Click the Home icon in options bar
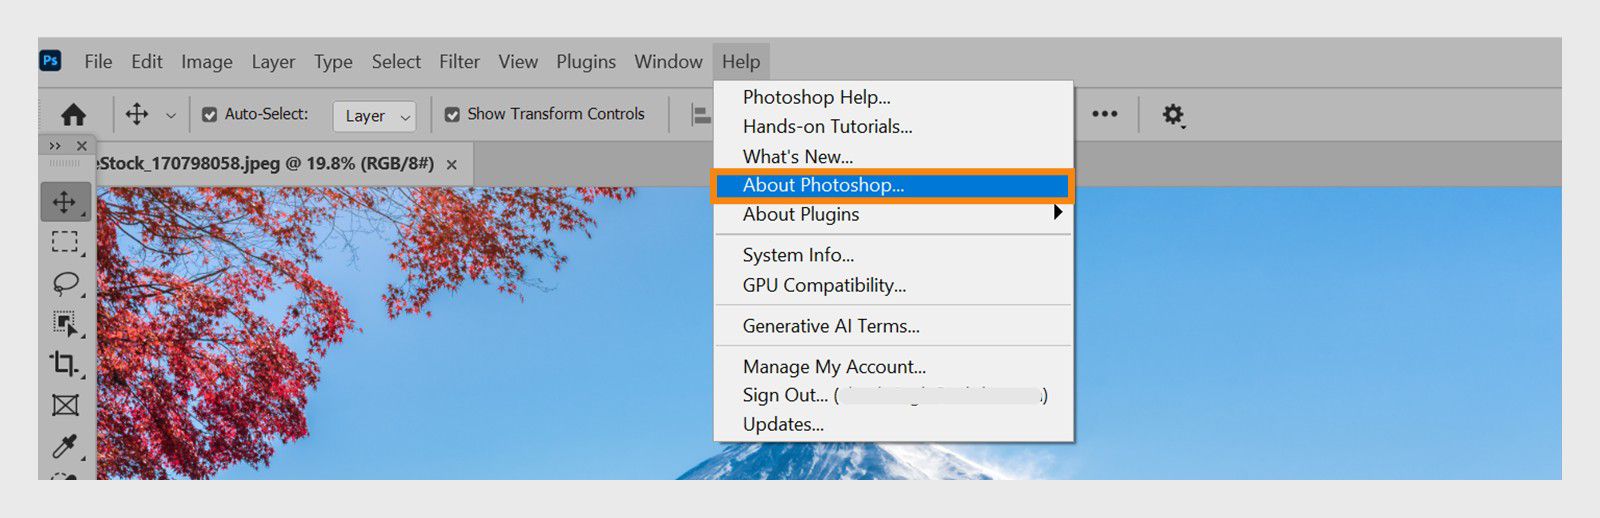Screen dimensions: 1600x518 point(73,115)
